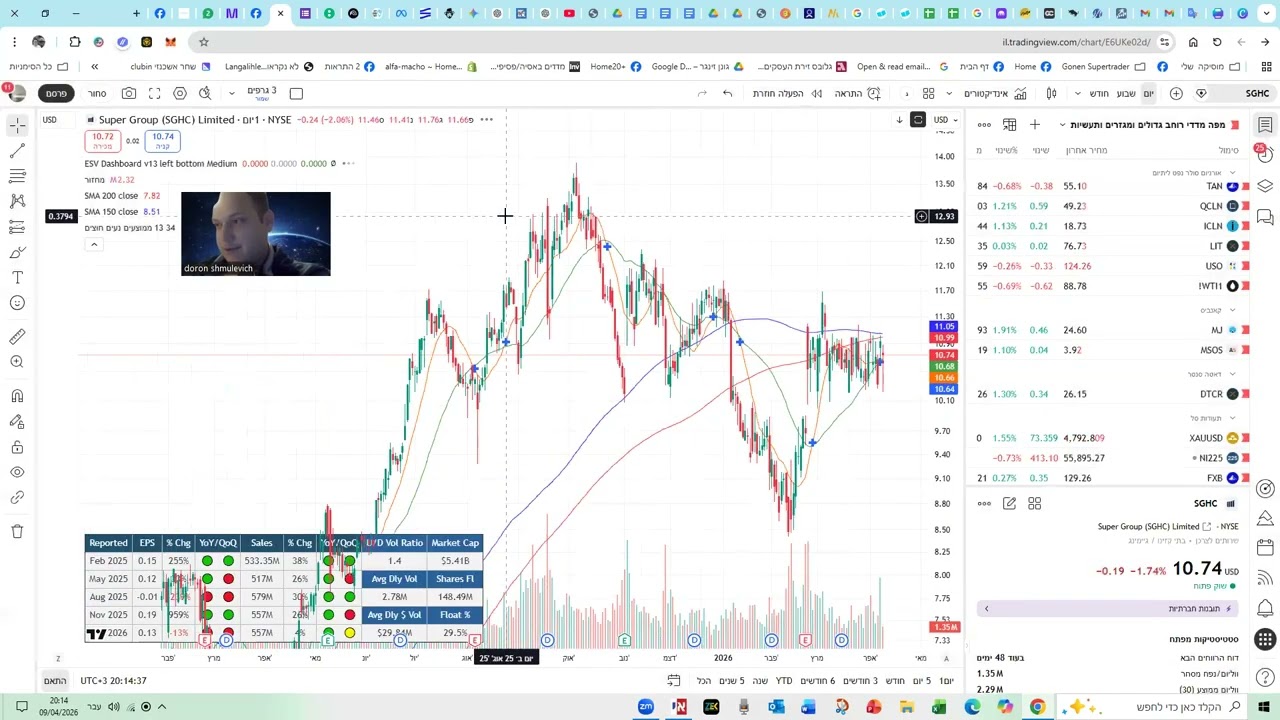1280x720 pixels.
Task: Activate the zoom in tool
Action: [17, 362]
